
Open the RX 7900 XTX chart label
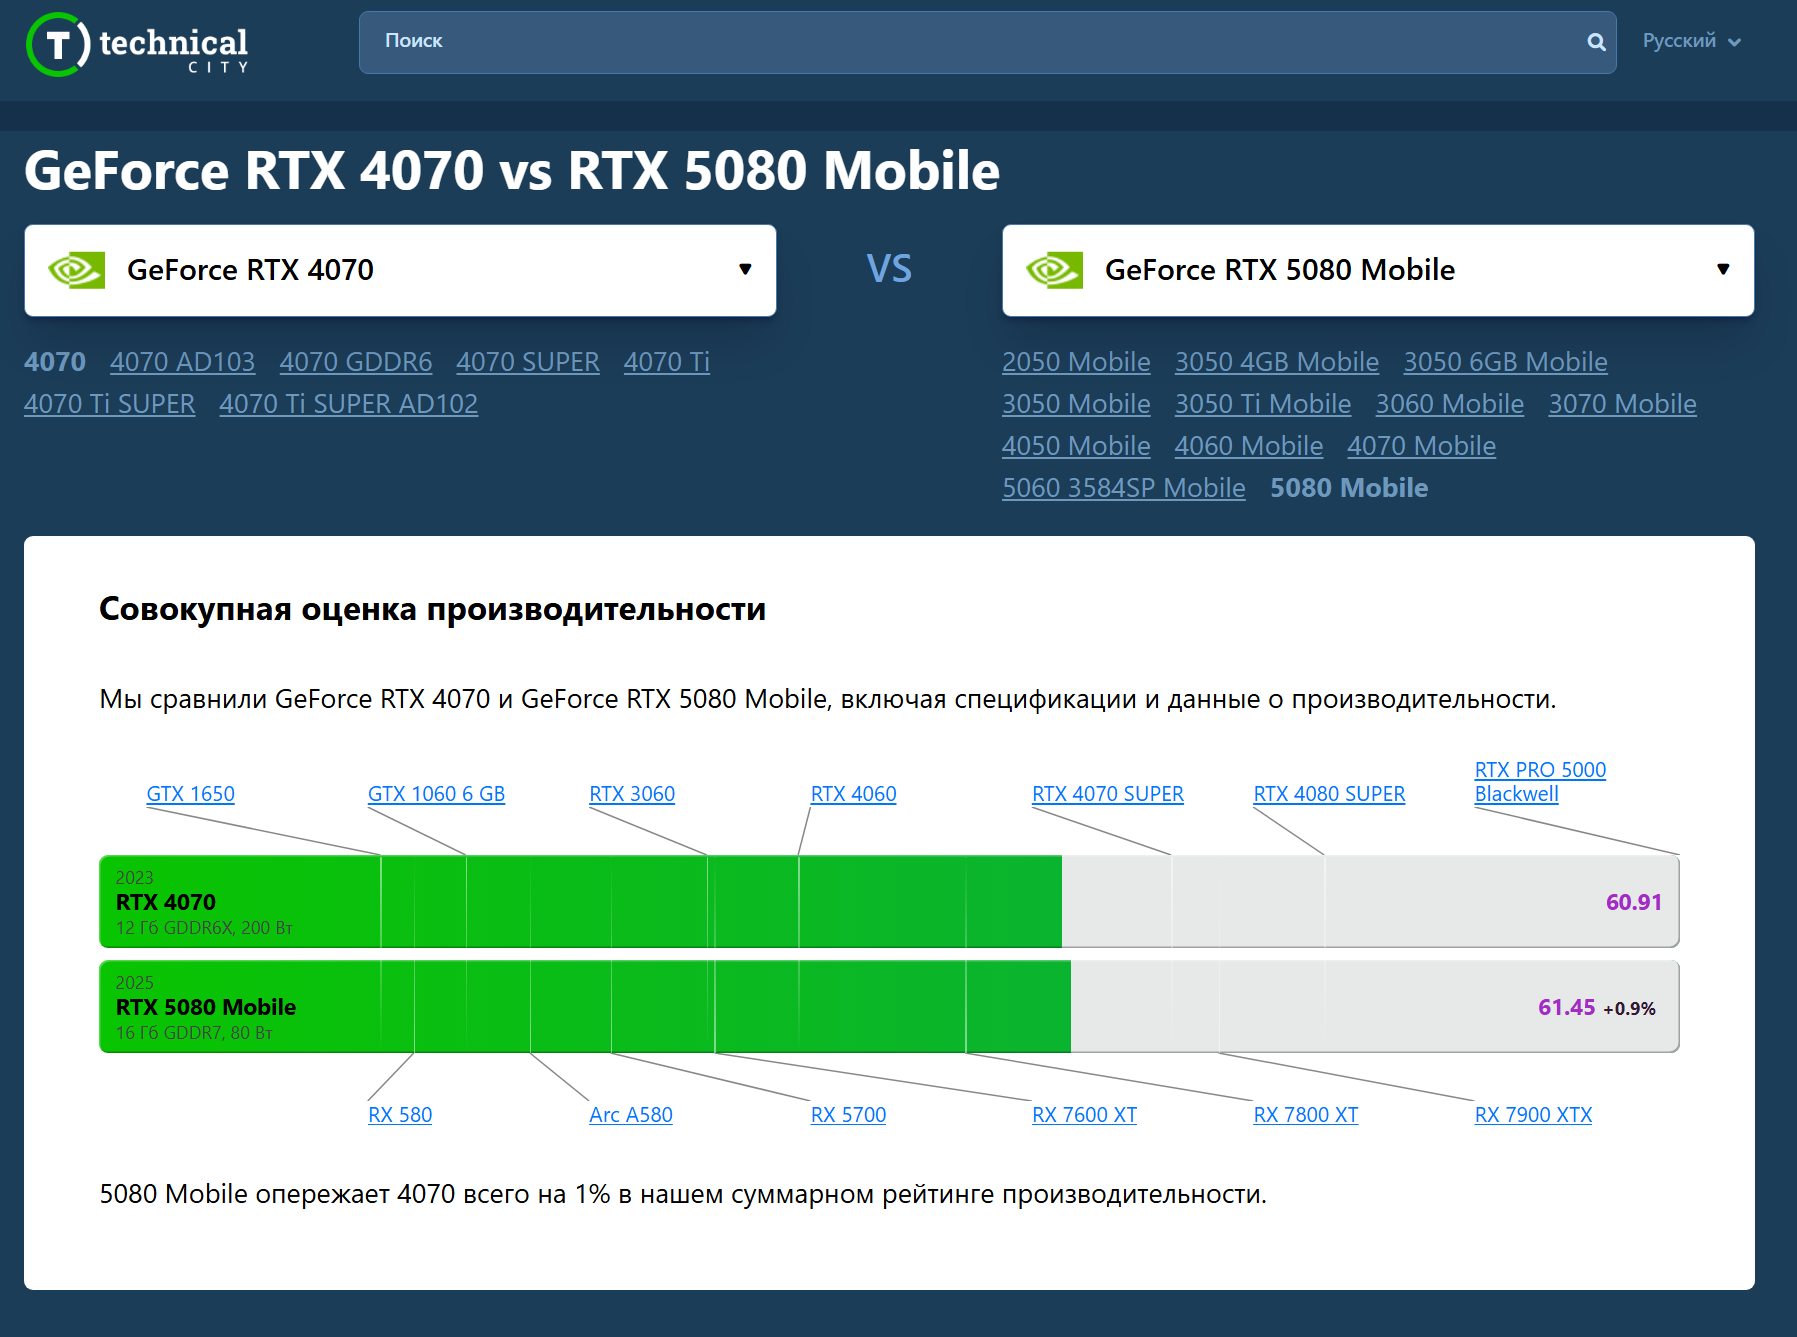(x=1533, y=1115)
